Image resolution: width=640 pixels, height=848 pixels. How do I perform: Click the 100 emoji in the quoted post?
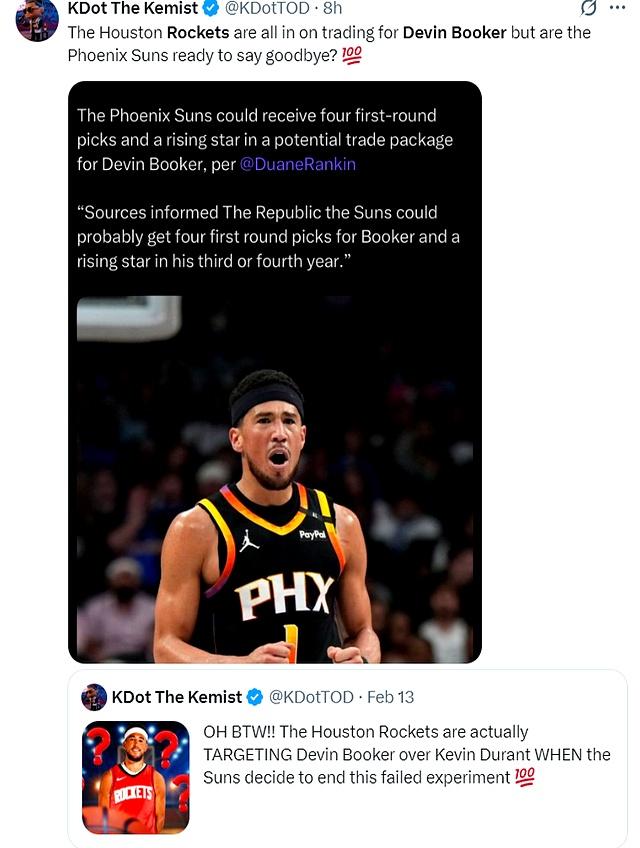click(x=525, y=778)
